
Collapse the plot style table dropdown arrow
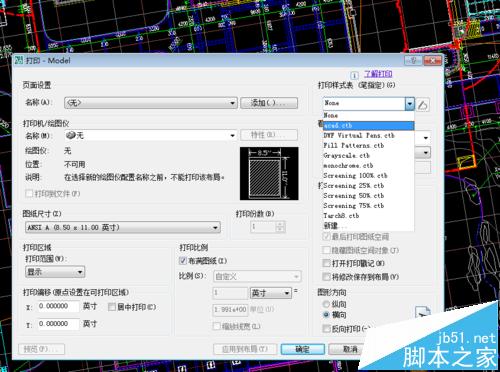[x=410, y=104]
